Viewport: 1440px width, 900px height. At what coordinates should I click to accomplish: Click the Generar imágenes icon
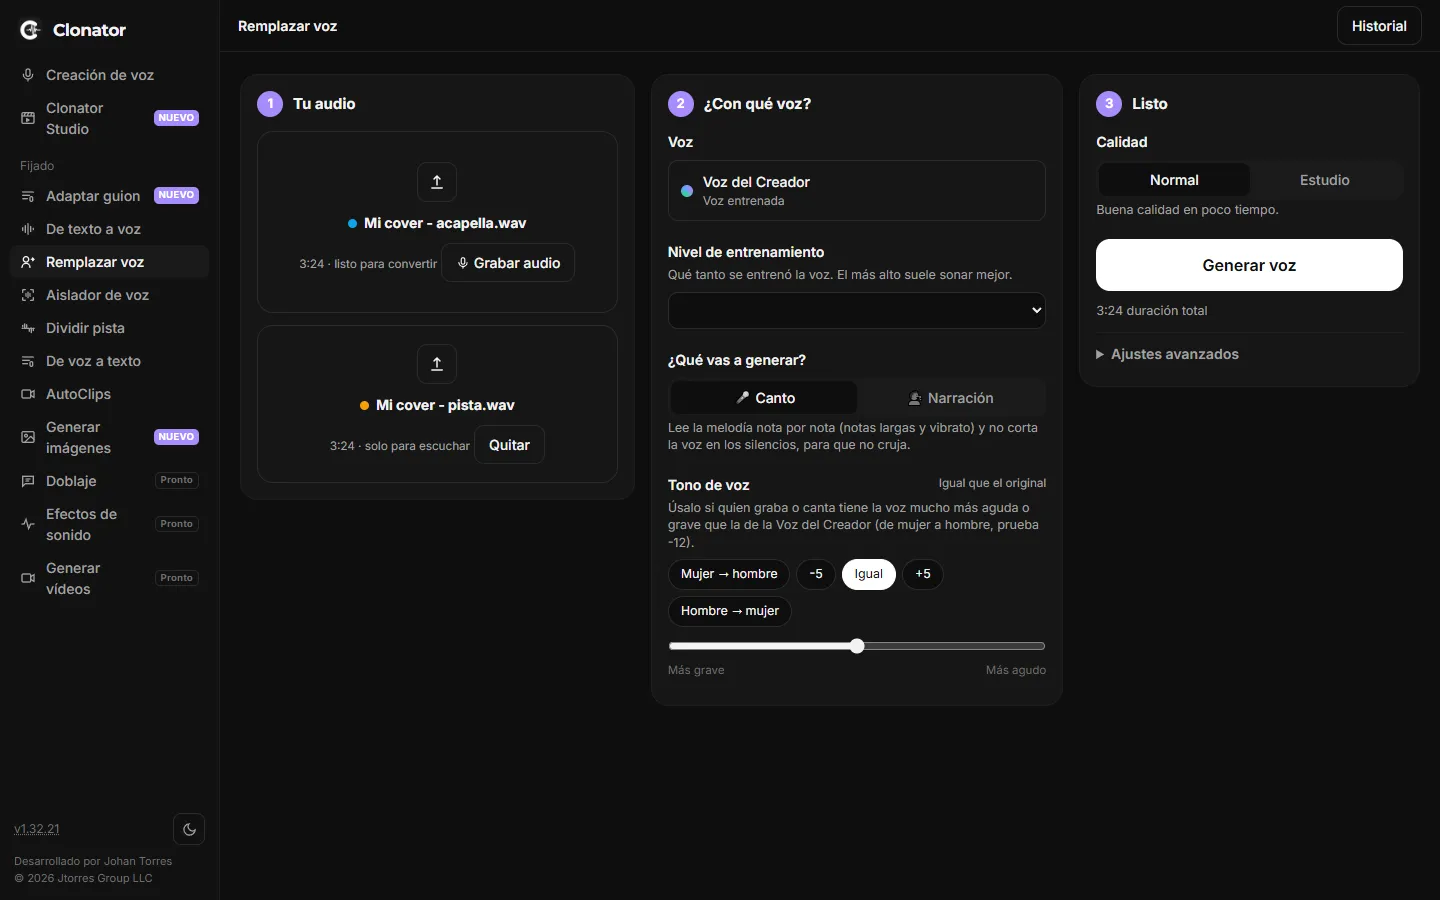[28, 437]
